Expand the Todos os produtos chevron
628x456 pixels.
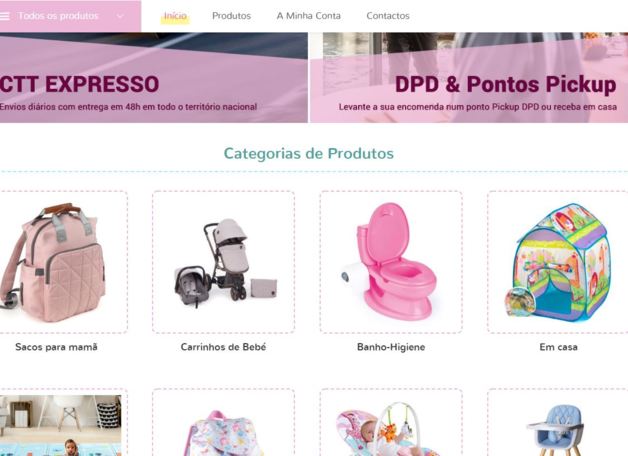point(120,16)
